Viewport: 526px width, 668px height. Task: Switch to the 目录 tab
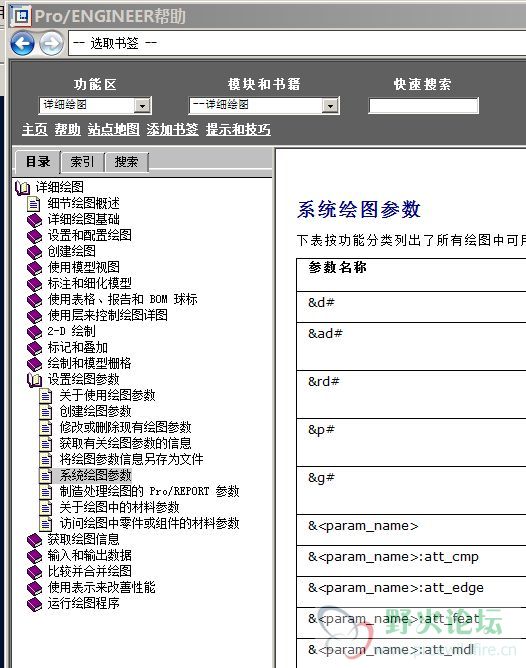[x=38, y=161]
